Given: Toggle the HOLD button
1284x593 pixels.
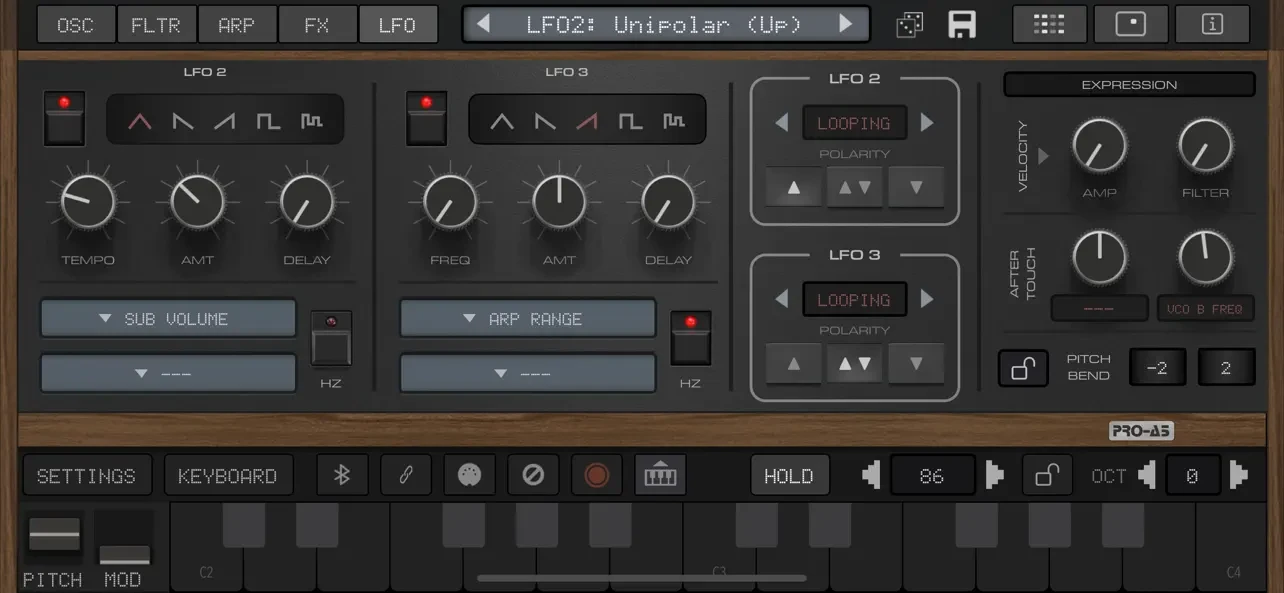Looking at the screenshot, I should pos(789,476).
